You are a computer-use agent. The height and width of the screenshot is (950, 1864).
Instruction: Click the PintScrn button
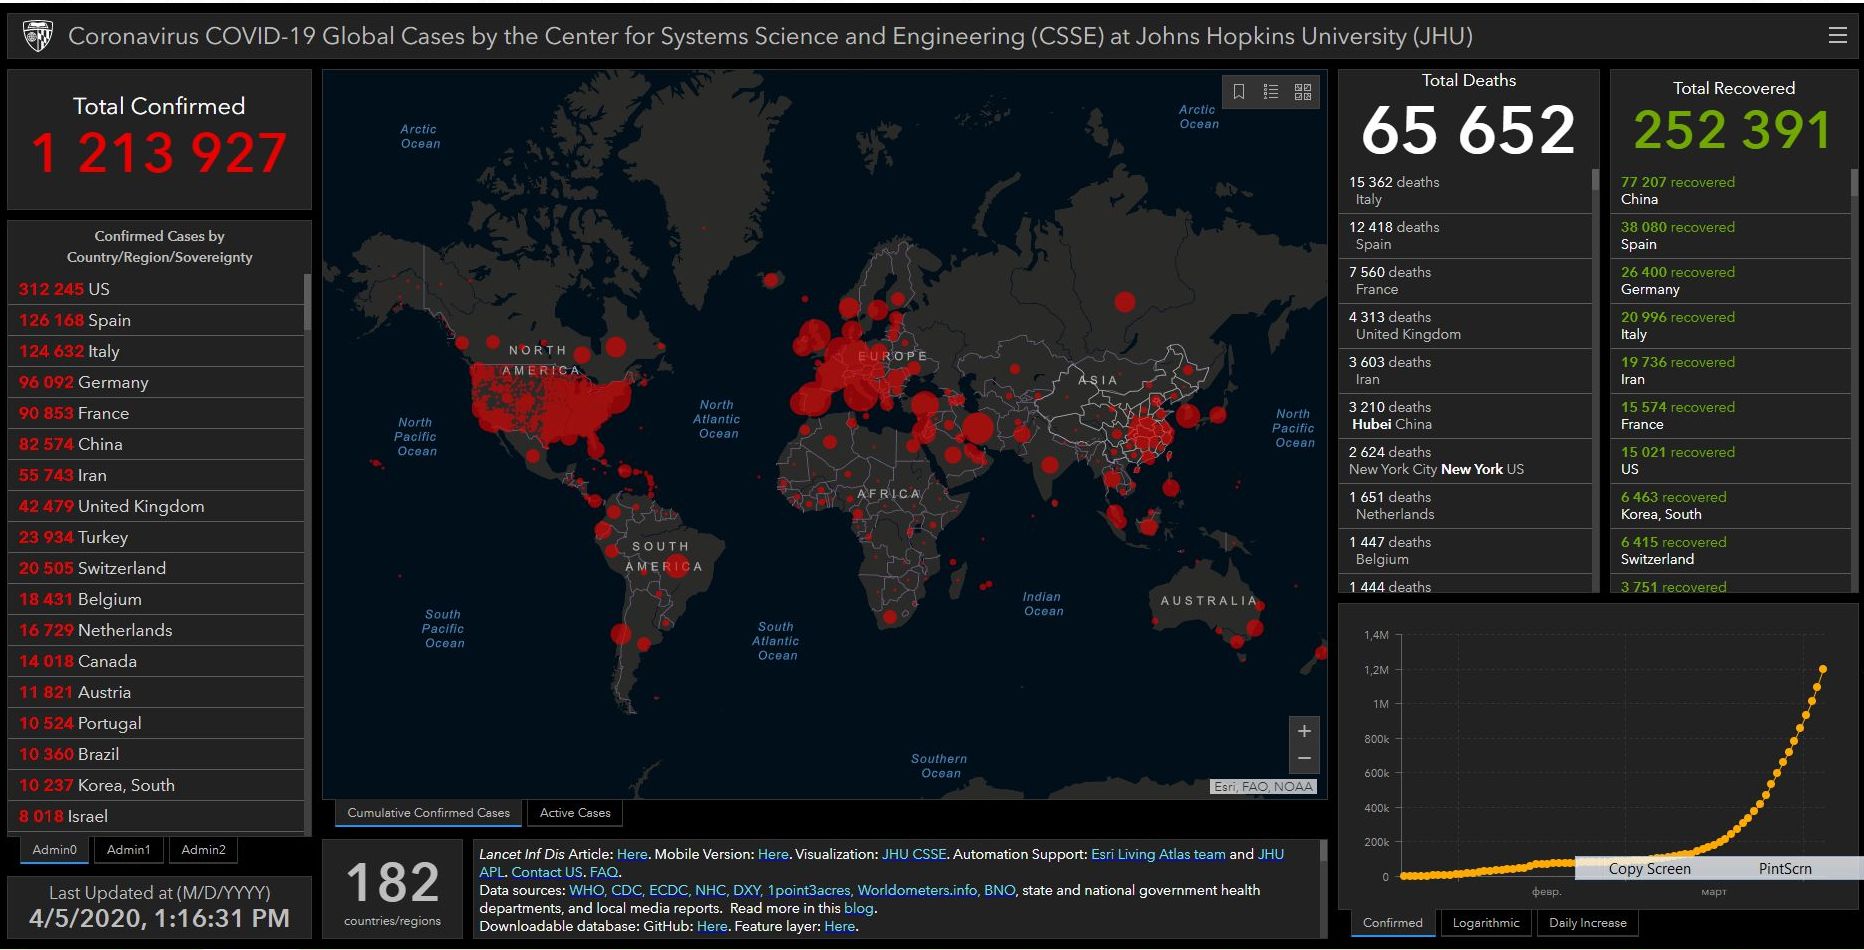click(x=1785, y=869)
